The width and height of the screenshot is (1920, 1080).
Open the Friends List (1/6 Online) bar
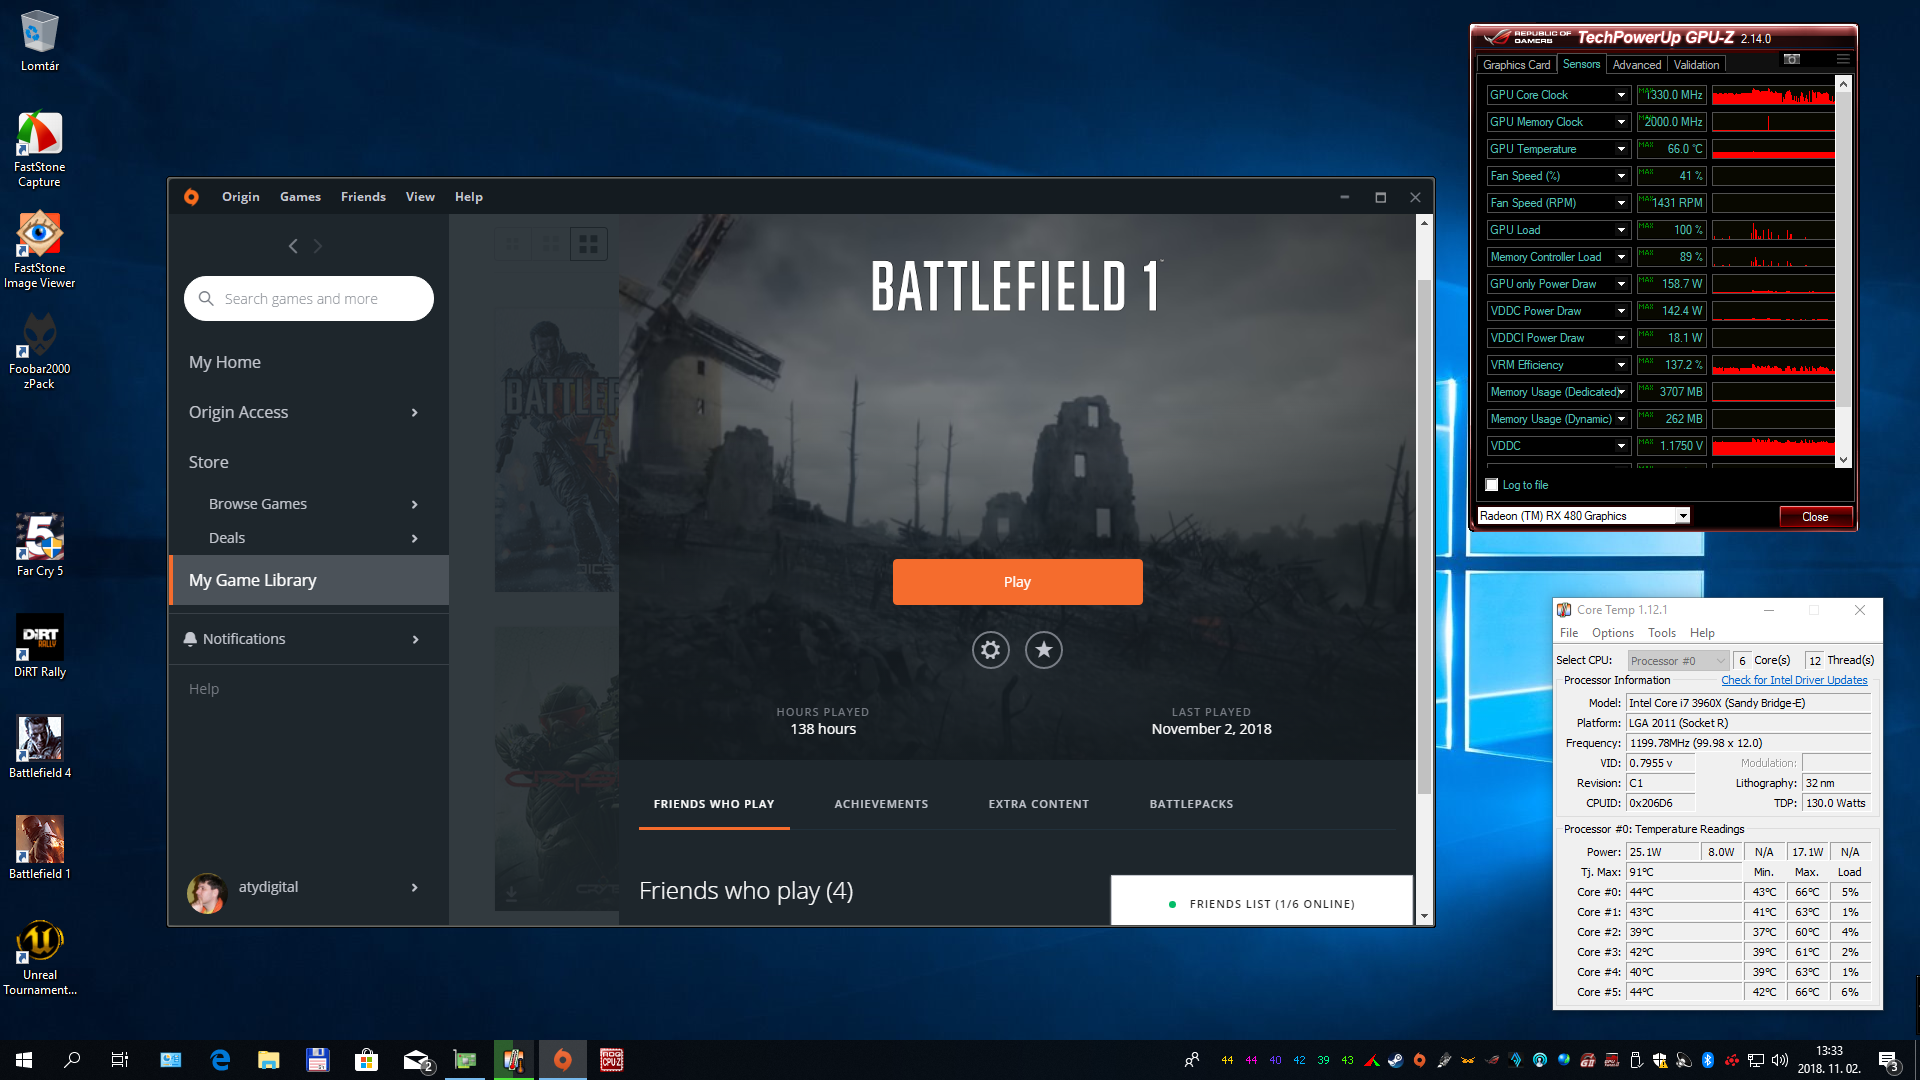click(x=1262, y=901)
